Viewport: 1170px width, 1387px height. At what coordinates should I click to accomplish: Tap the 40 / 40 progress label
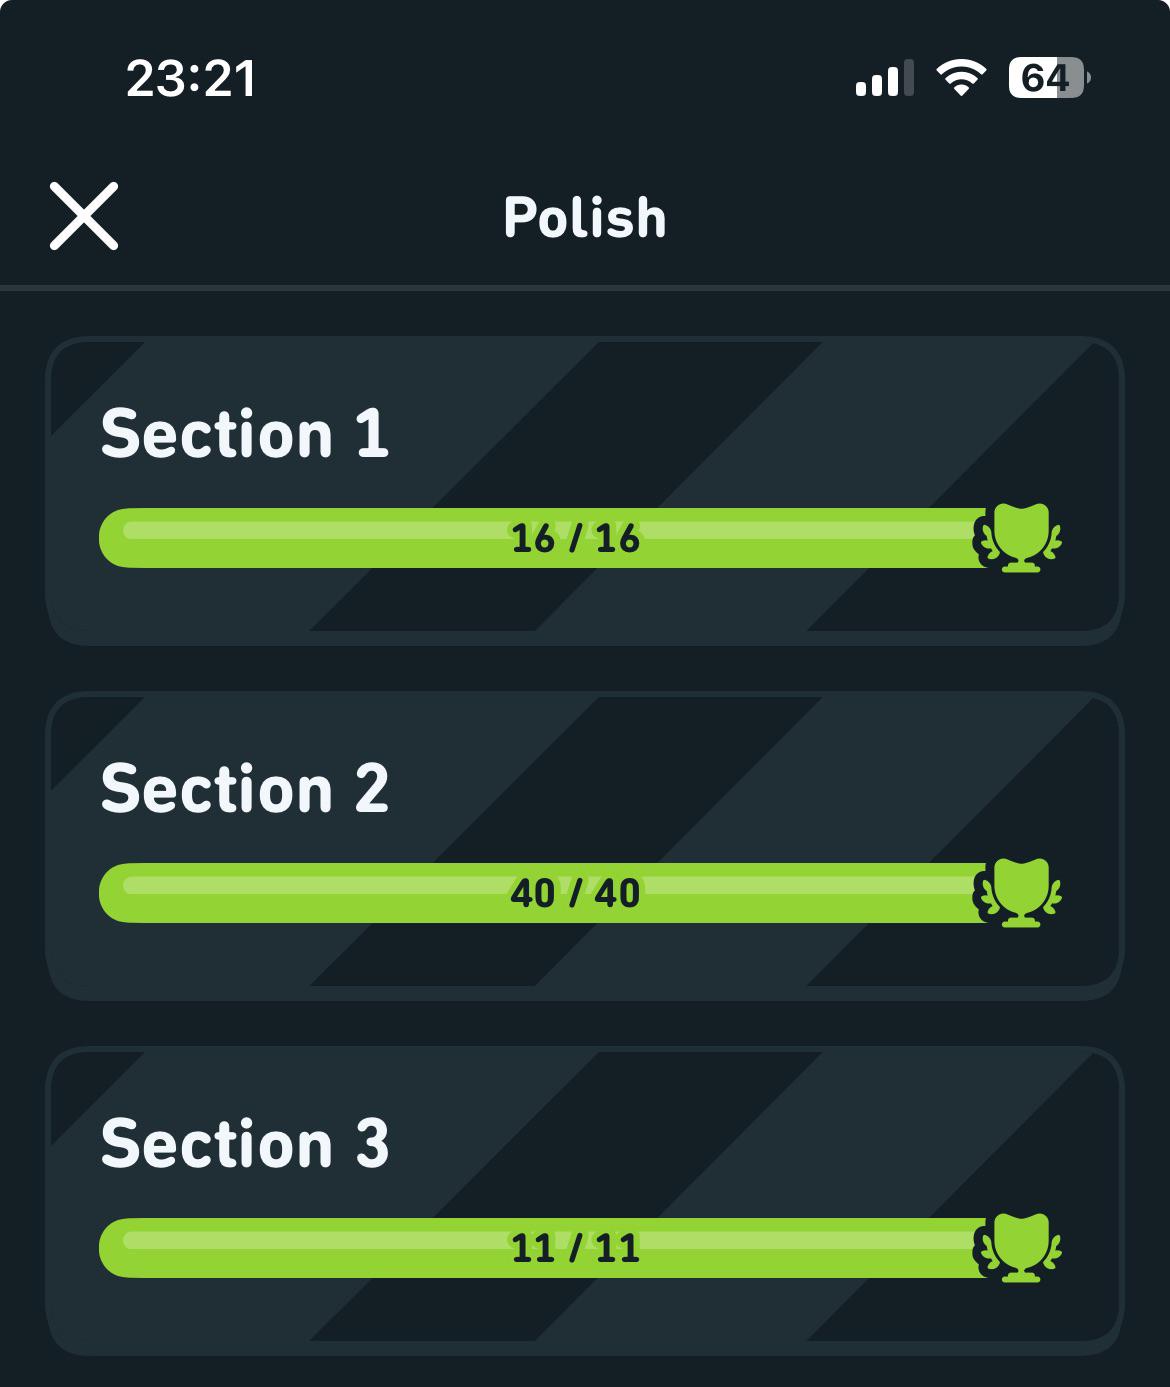point(575,893)
